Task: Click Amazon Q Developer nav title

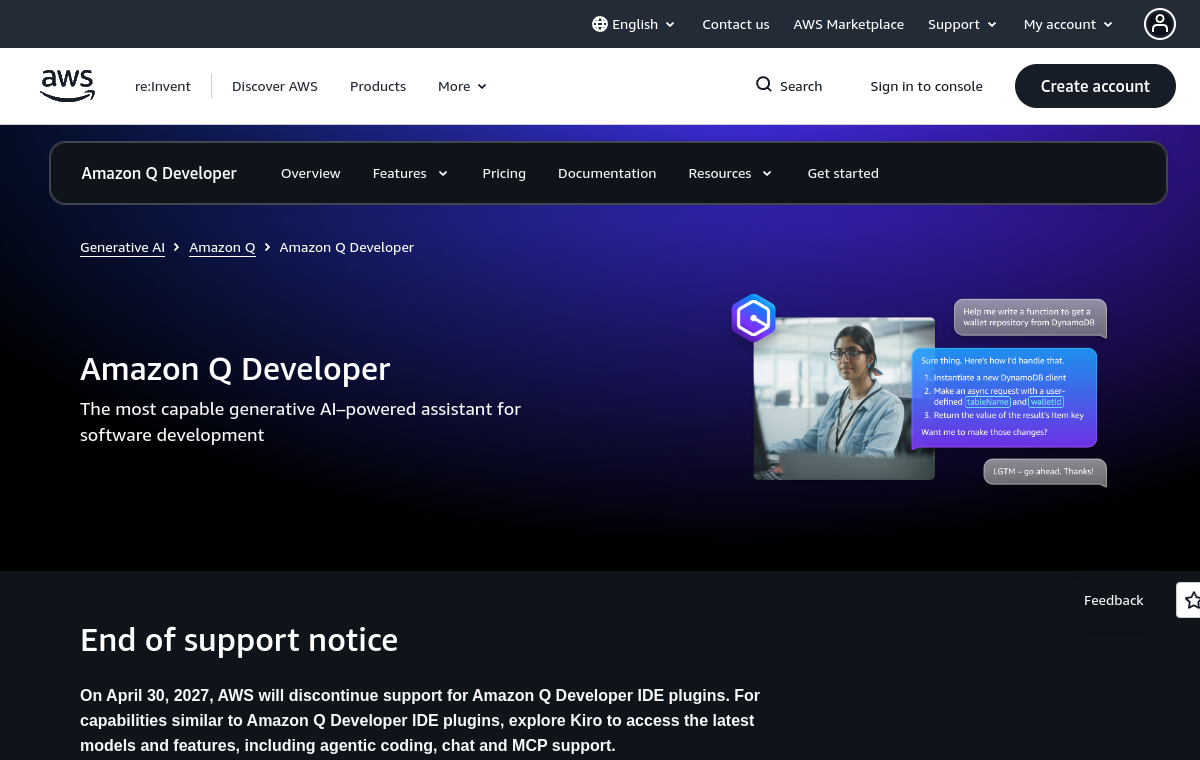Action: click(x=159, y=173)
